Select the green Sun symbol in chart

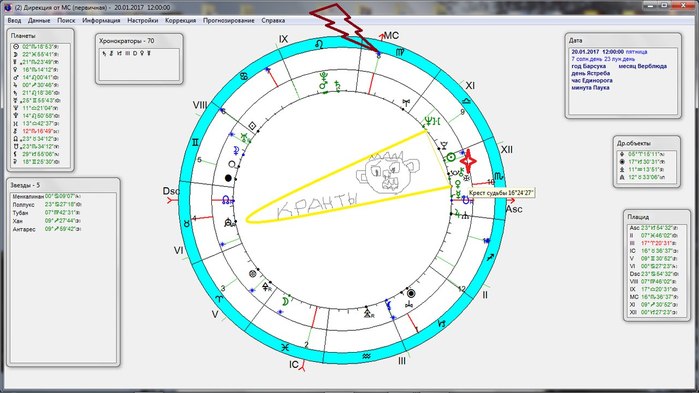pyautogui.click(x=451, y=157)
